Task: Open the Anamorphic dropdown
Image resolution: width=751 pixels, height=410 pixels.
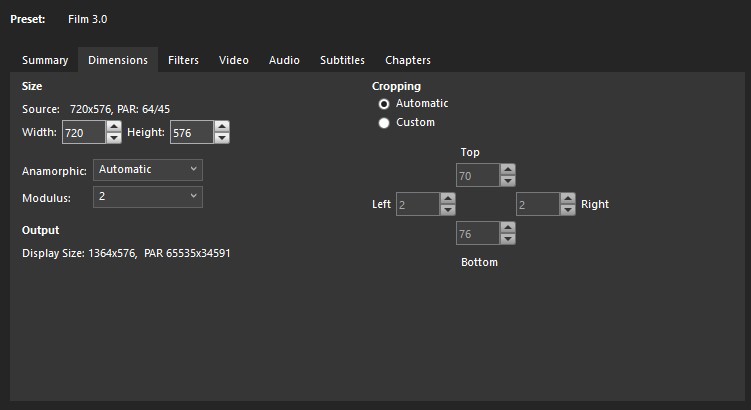Action: pos(148,170)
